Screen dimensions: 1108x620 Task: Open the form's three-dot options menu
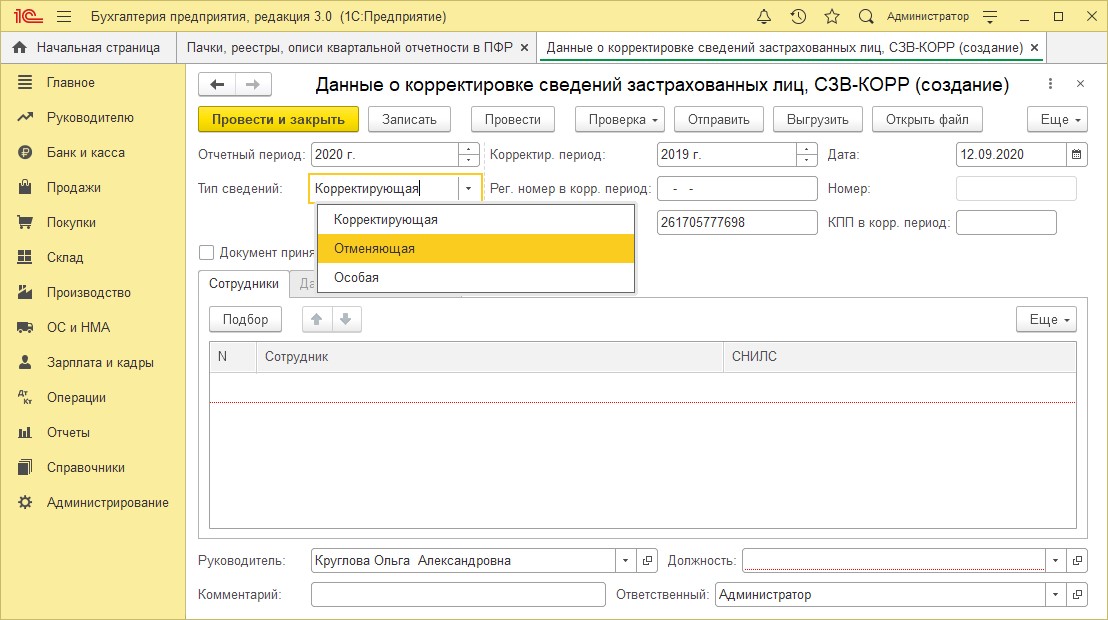pos(1050,84)
